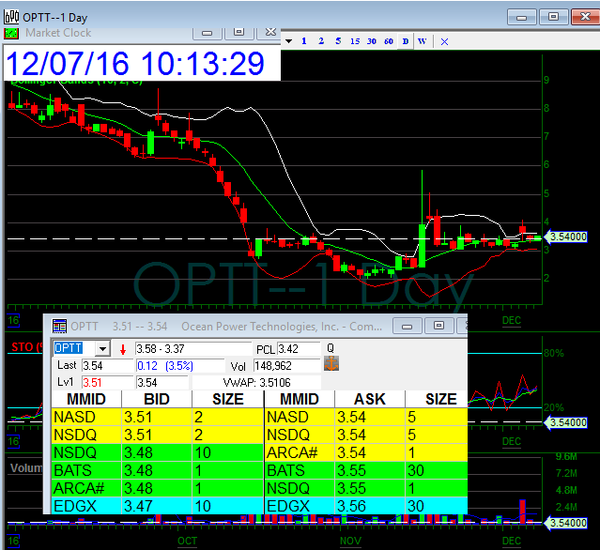Click the ASK column header

tap(369, 398)
